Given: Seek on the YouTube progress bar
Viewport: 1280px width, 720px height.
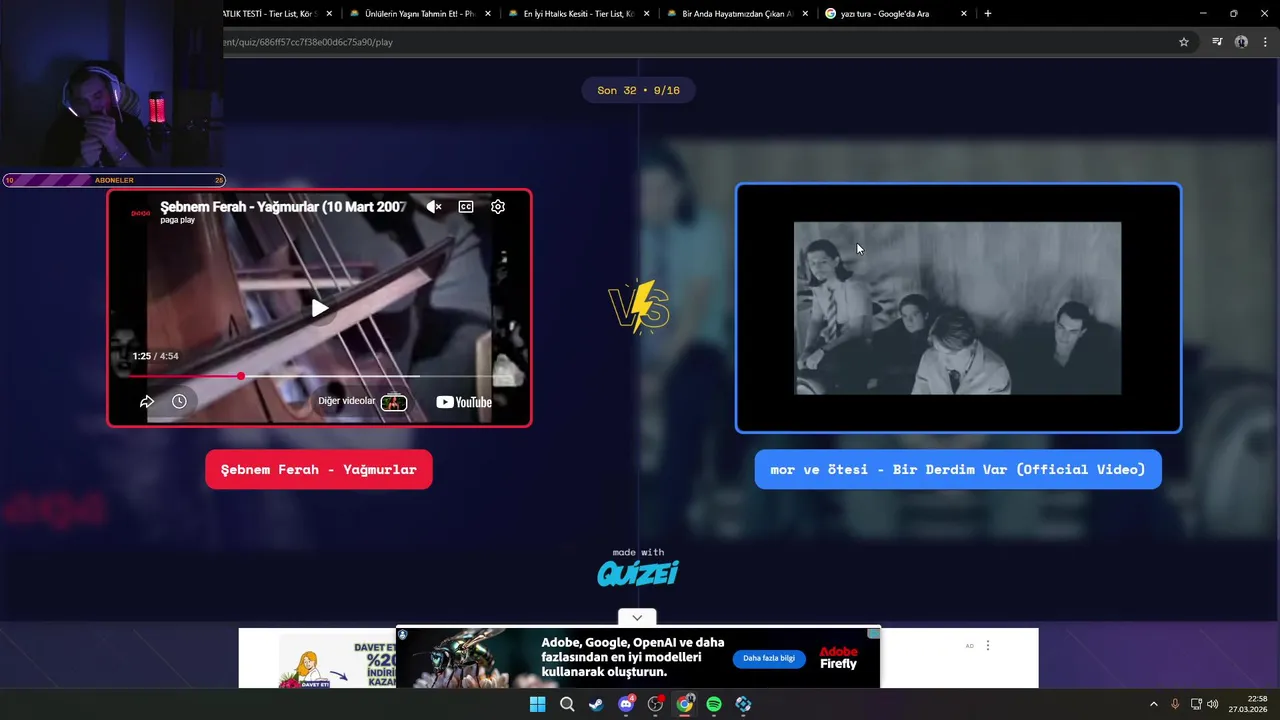Looking at the screenshot, I should point(320,376).
